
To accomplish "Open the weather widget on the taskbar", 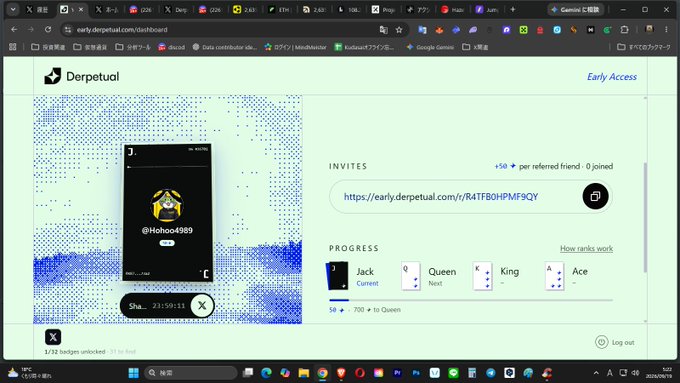I will [x=29, y=373].
